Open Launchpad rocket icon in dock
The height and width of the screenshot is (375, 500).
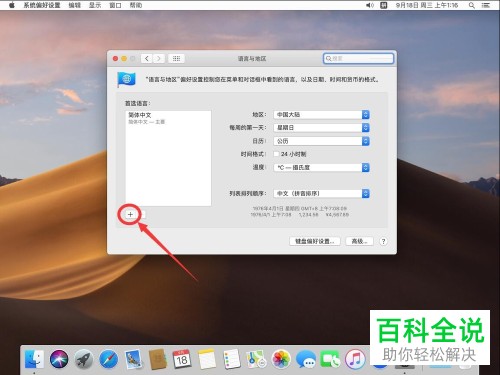84,360
